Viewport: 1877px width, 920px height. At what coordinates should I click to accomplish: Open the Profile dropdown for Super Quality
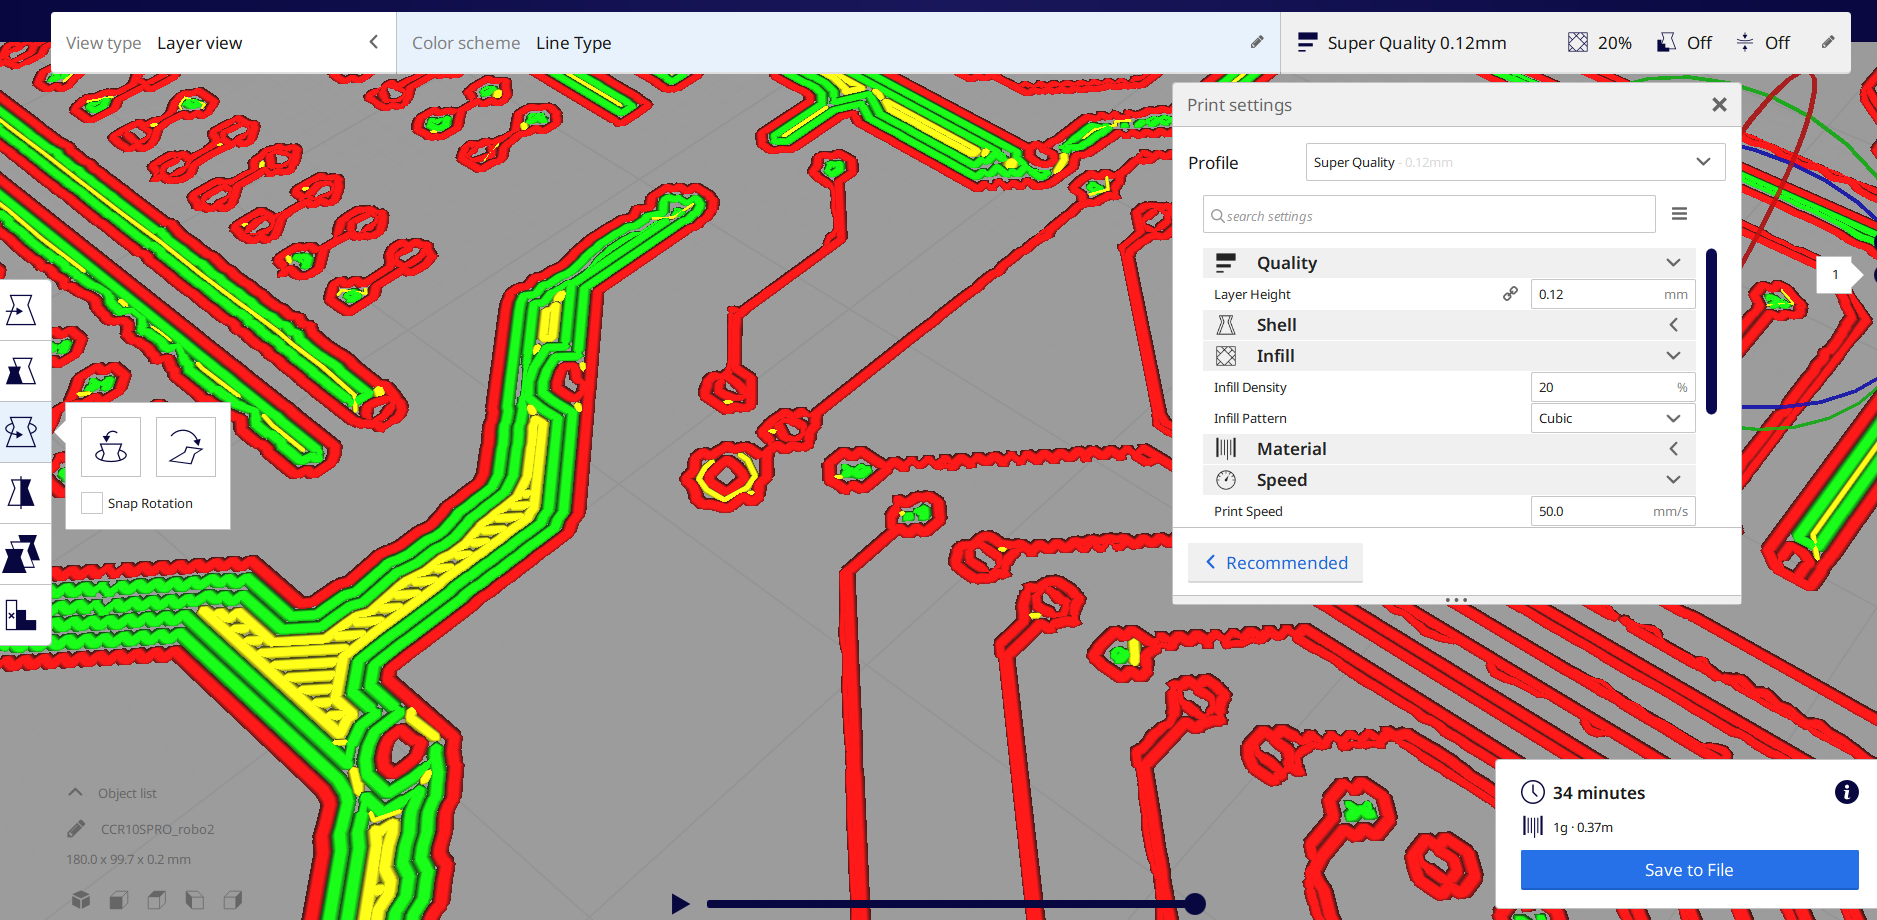[x=1514, y=162]
